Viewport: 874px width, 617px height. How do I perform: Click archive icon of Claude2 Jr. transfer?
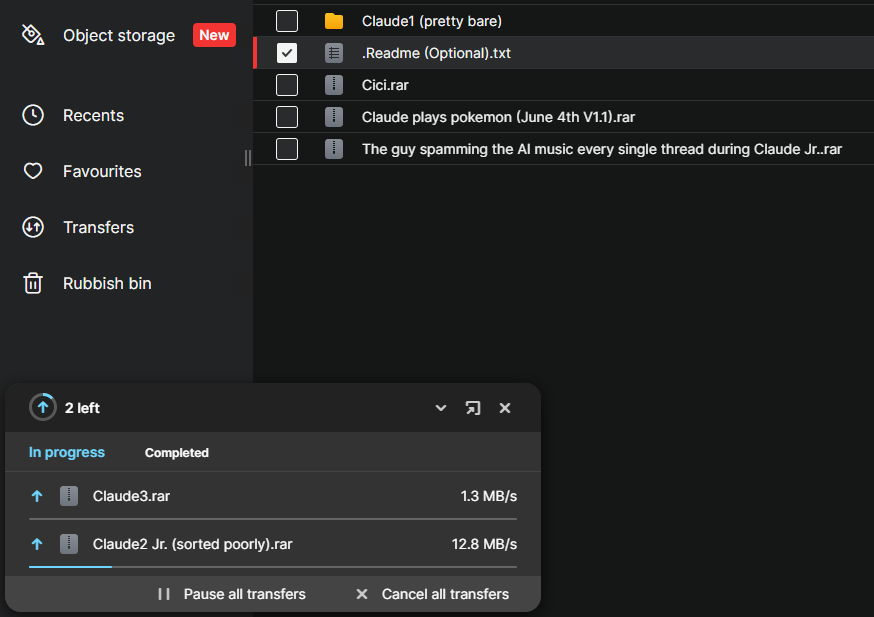coord(69,544)
